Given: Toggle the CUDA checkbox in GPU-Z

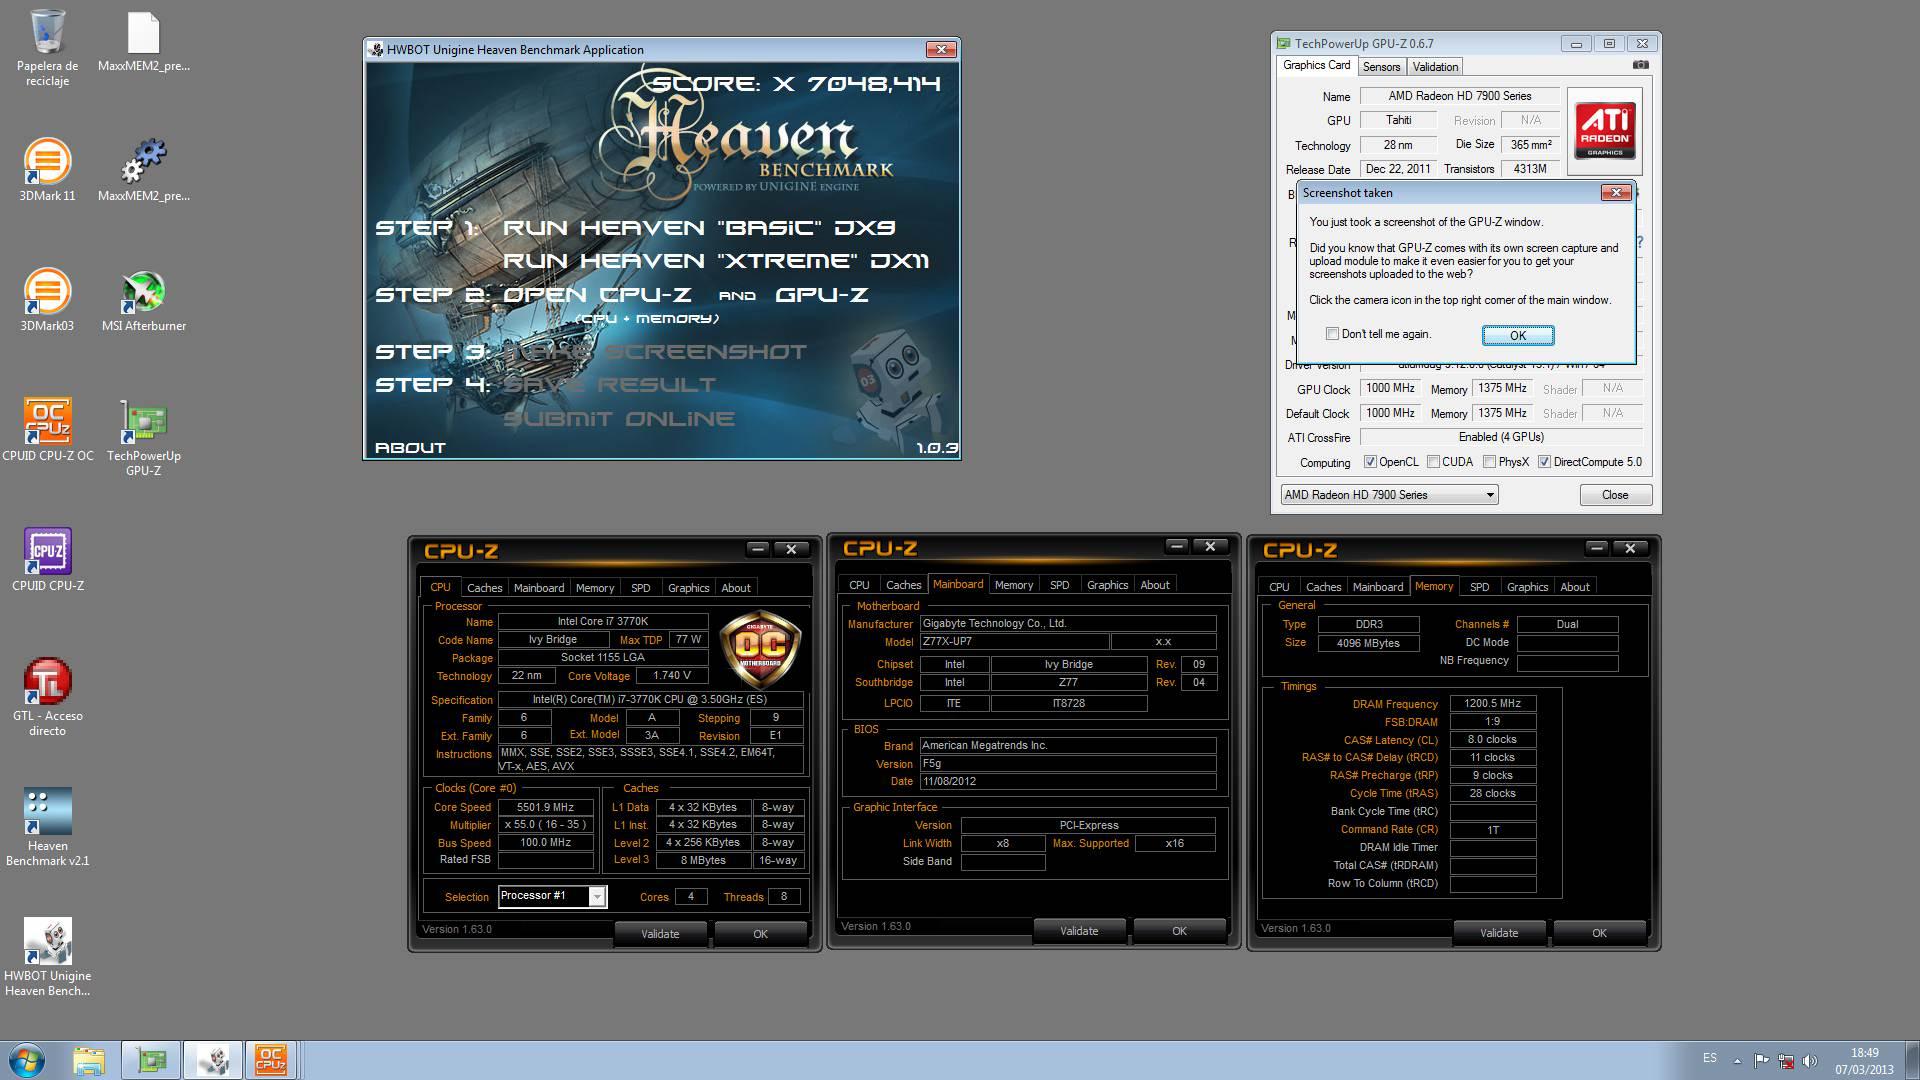Looking at the screenshot, I should point(1433,462).
